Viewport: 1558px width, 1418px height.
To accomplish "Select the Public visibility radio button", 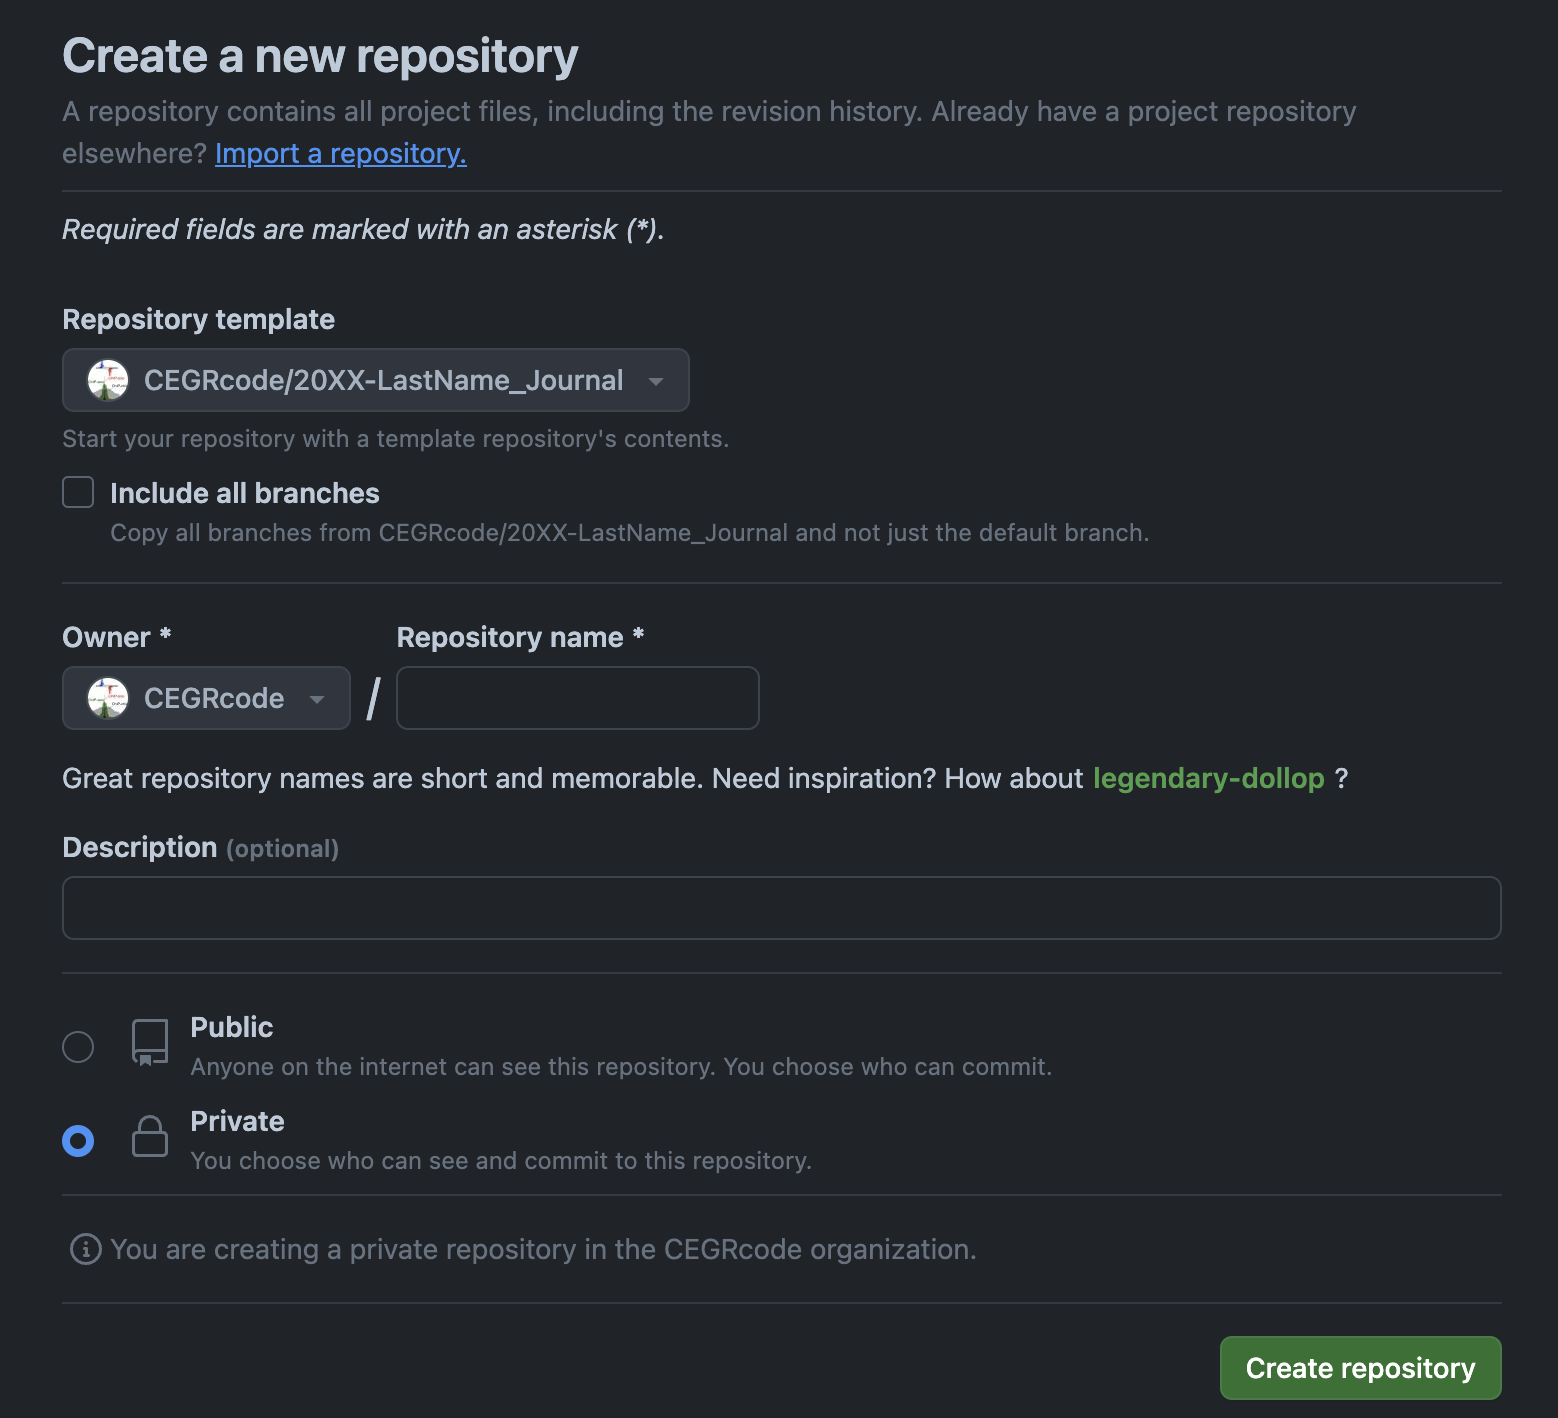I will point(78,1047).
